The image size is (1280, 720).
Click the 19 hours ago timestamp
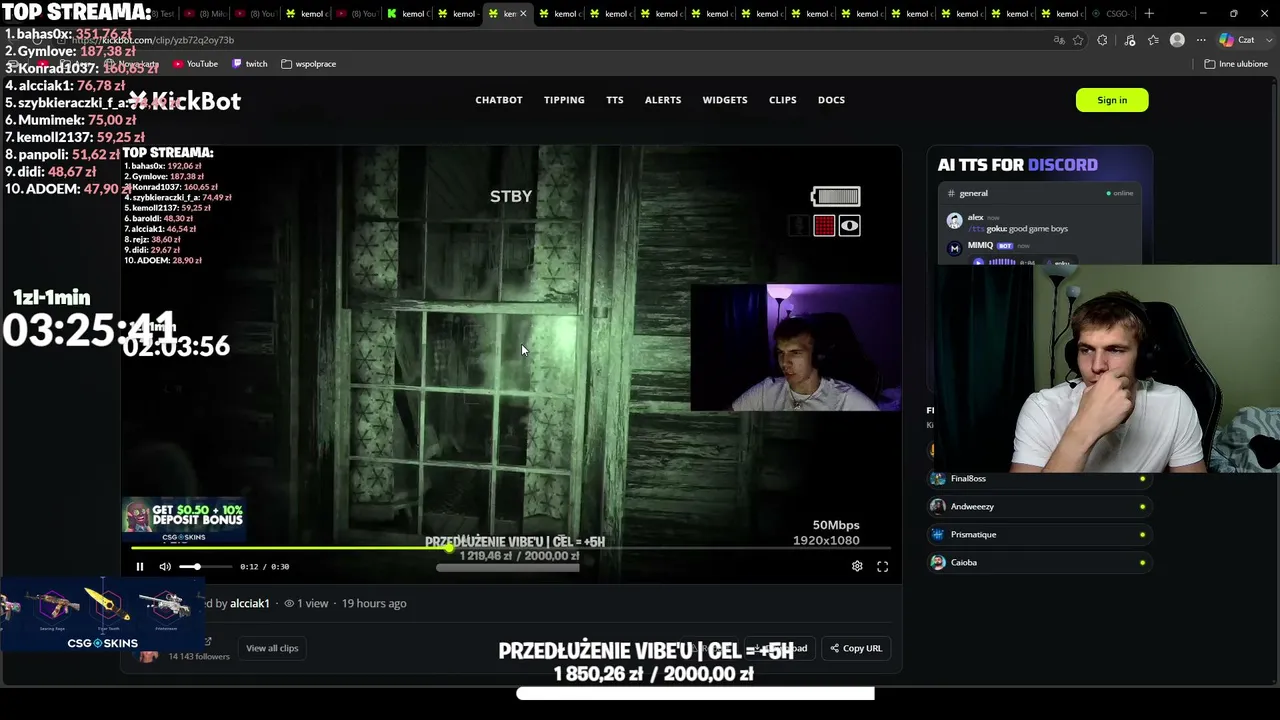(374, 603)
